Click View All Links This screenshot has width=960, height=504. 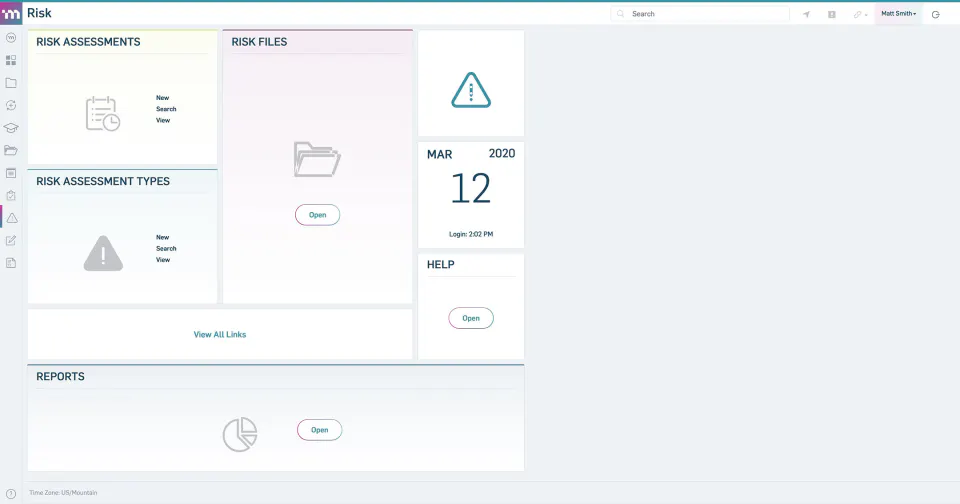pos(220,334)
